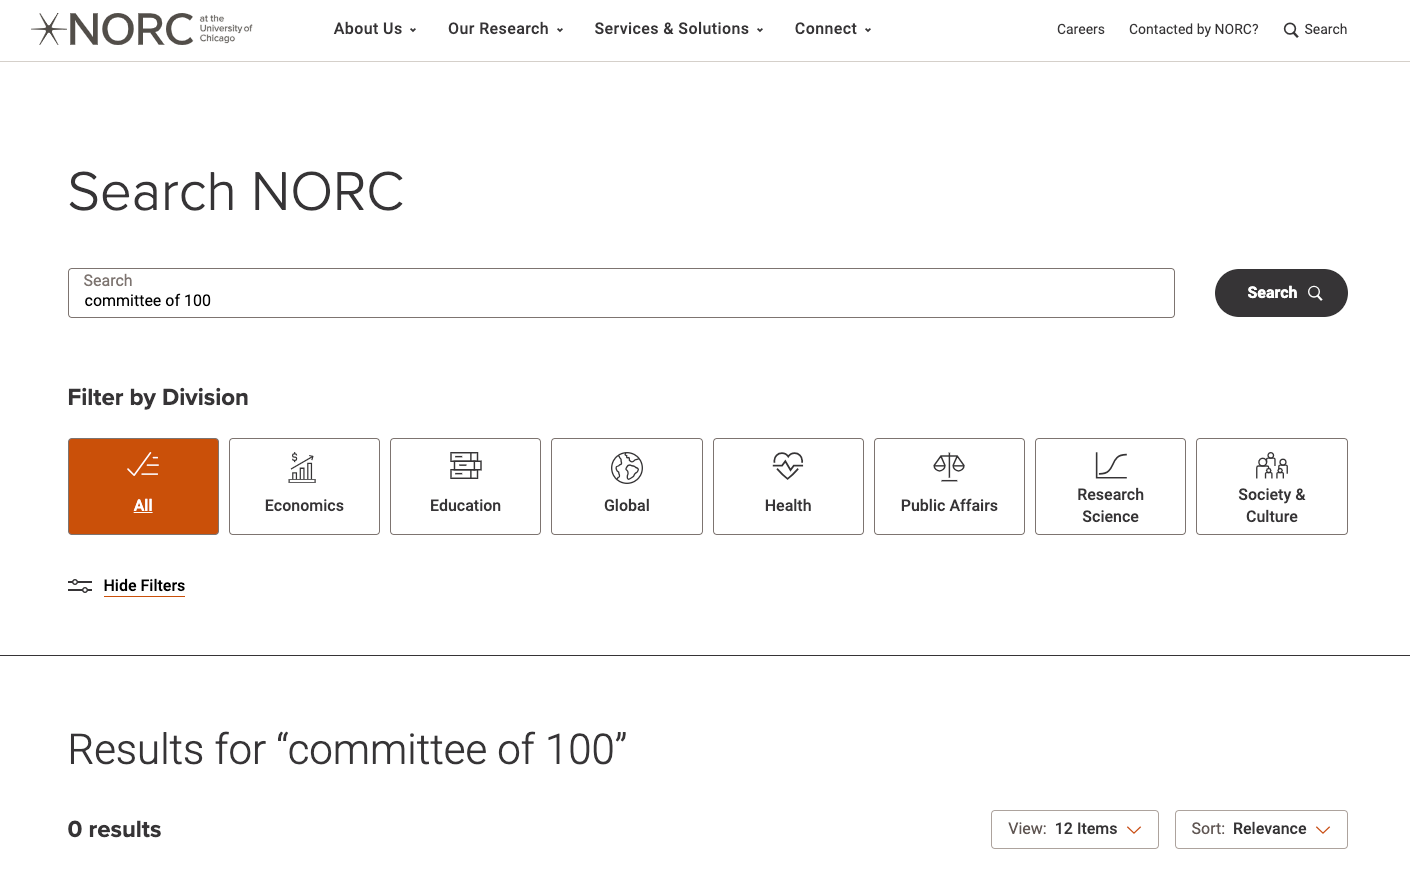Filter by Global division
Image resolution: width=1410 pixels, height=879 pixels.
coord(627,486)
